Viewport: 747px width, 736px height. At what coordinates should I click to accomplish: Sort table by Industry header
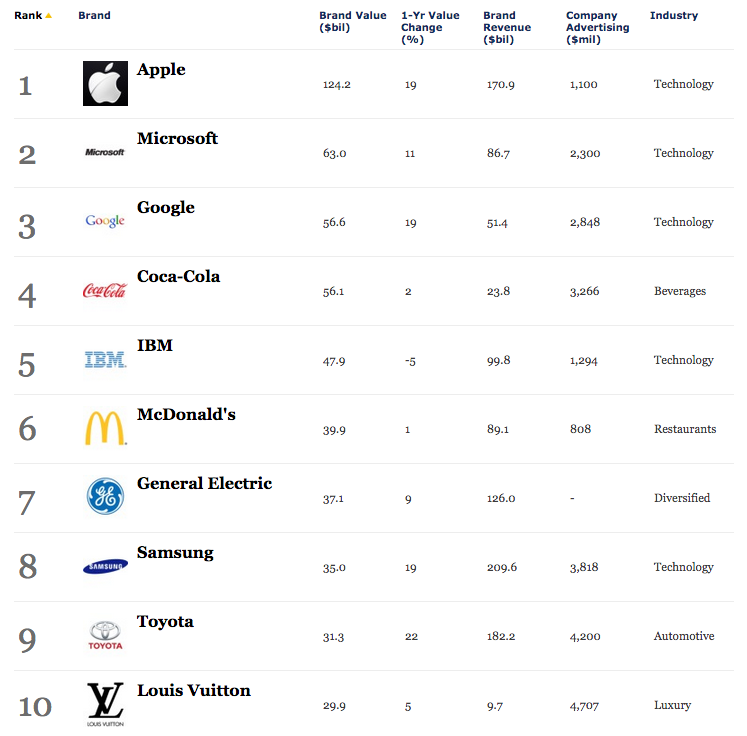674,16
